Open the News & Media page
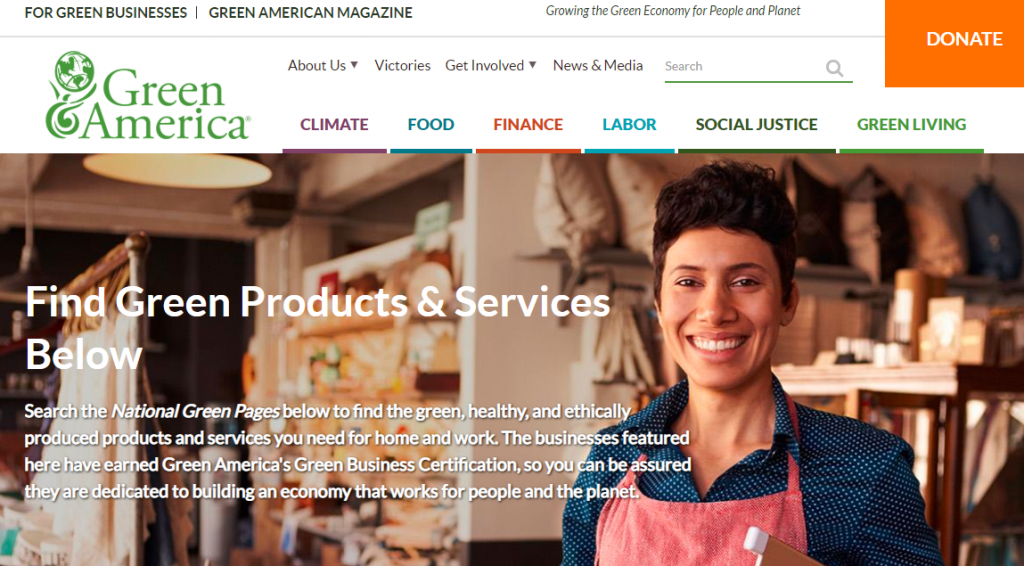Image resolution: width=1024 pixels, height=566 pixels. pos(598,65)
